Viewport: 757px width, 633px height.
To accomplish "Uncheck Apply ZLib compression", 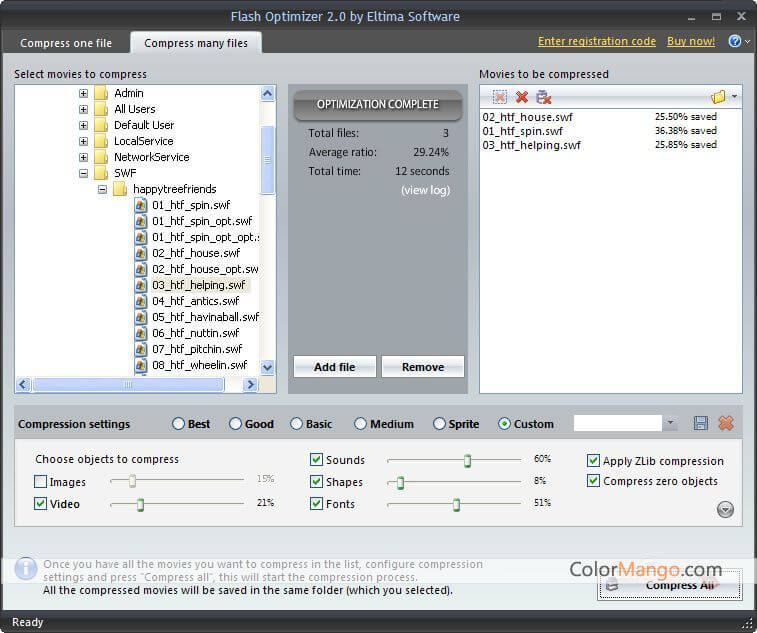I will point(593,461).
